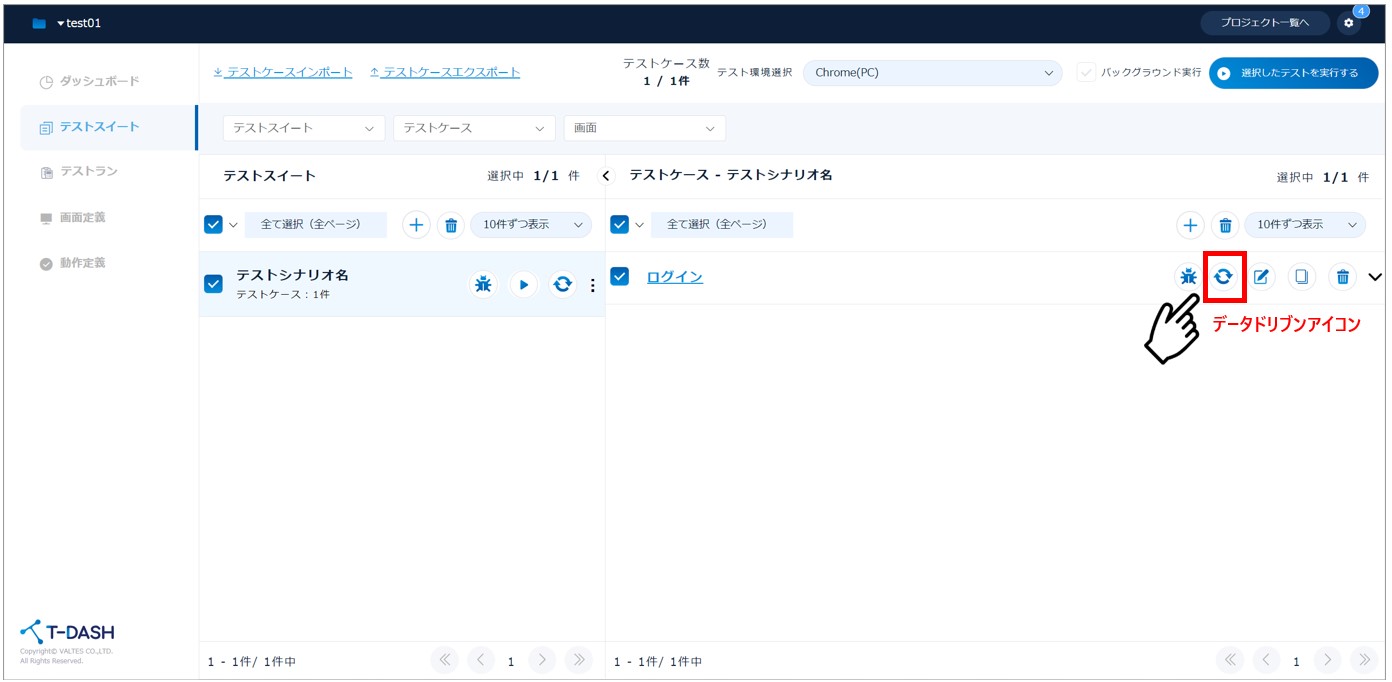
Task: Open three-dot menu for テストシナリオ名 suite
Action: [x=592, y=285]
